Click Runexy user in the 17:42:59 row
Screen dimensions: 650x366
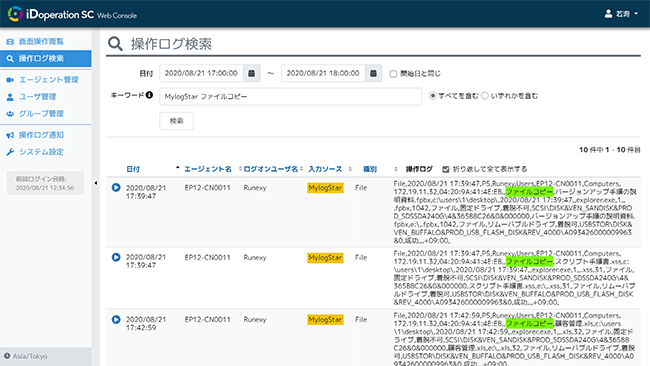tap(255, 320)
